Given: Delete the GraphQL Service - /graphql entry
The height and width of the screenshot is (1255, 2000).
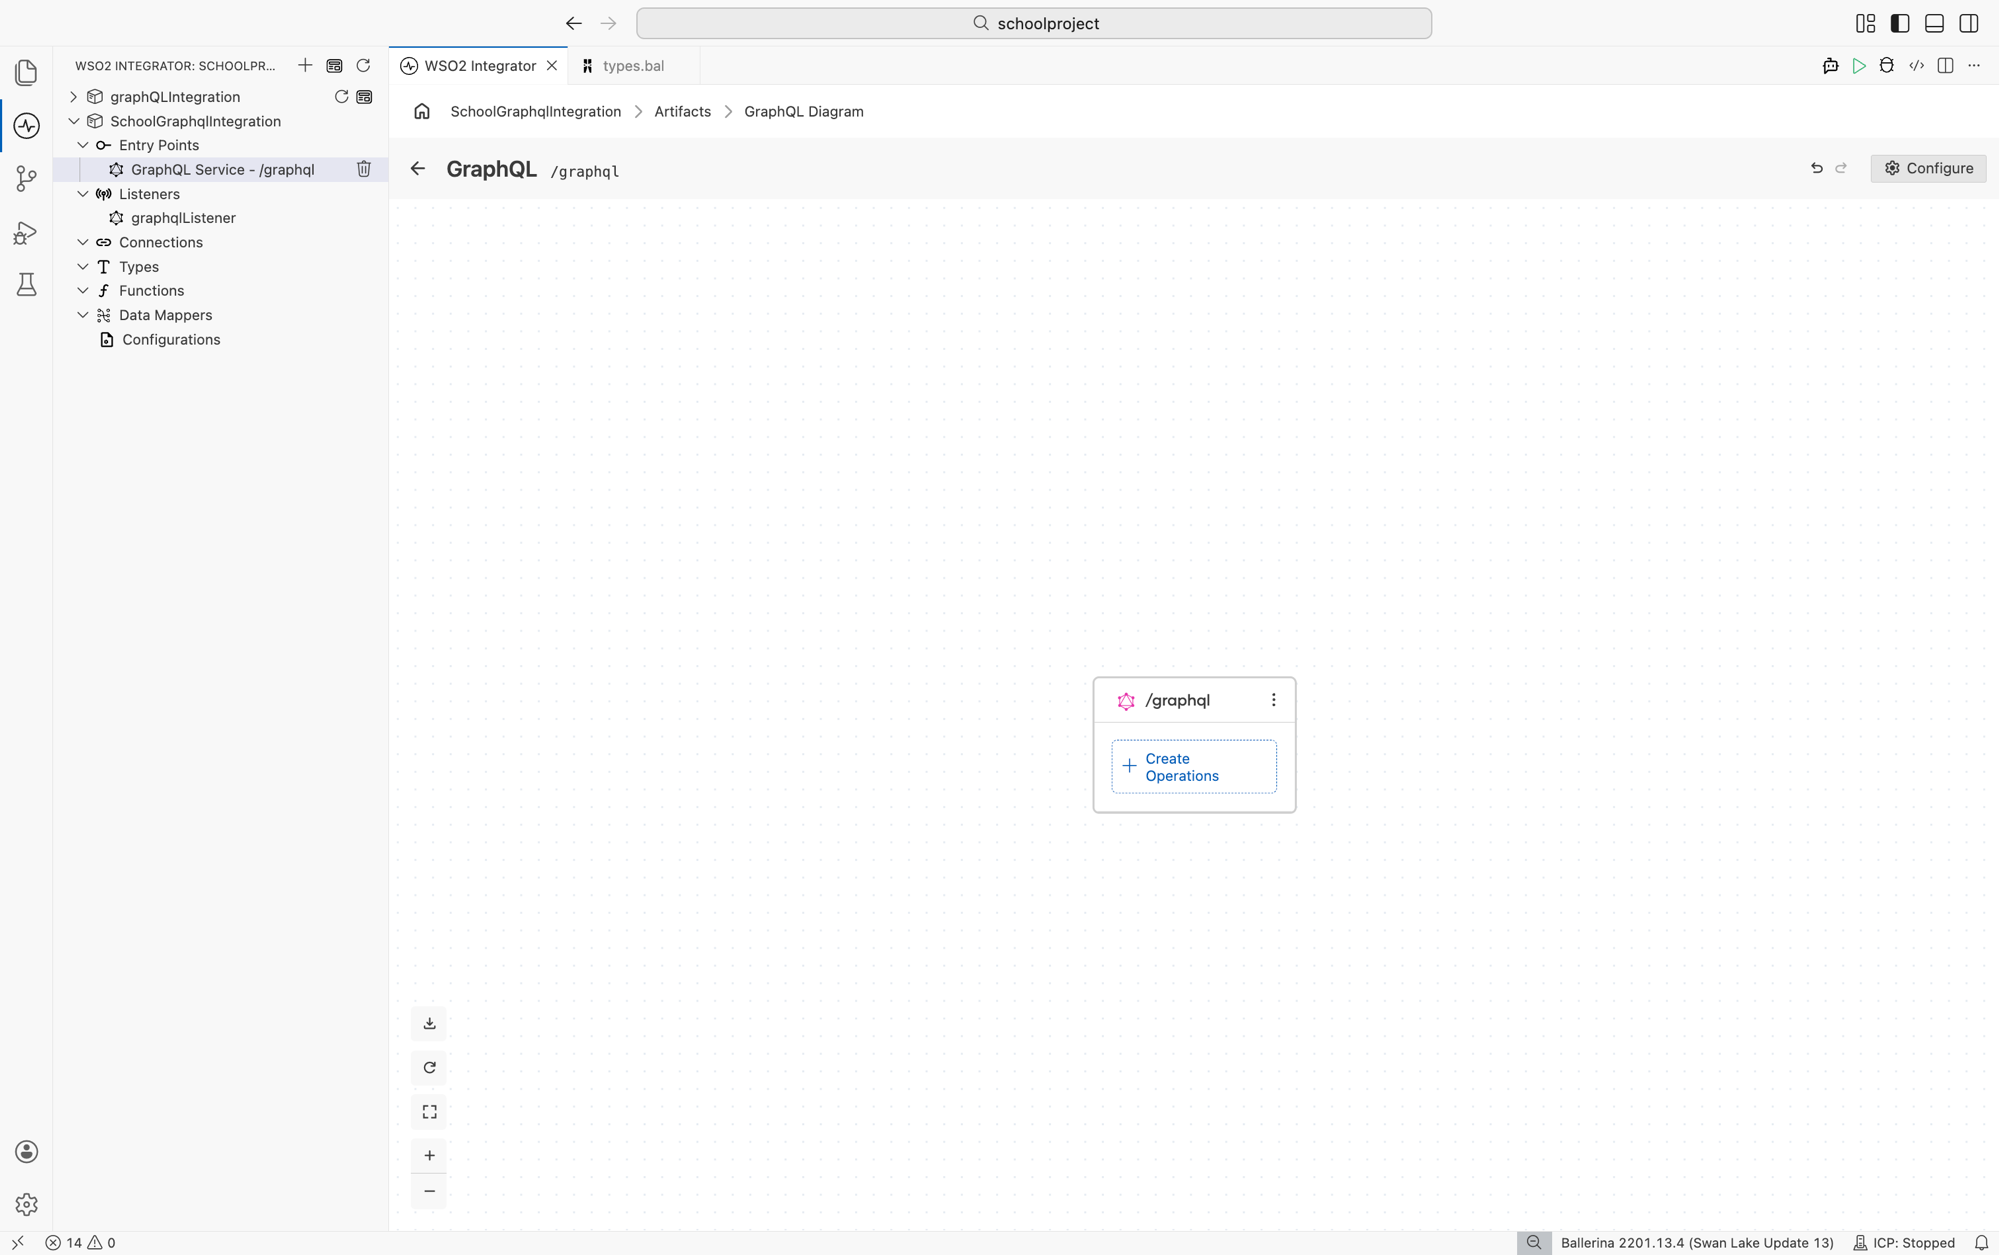Looking at the screenshot, I should tap(364, 170).
